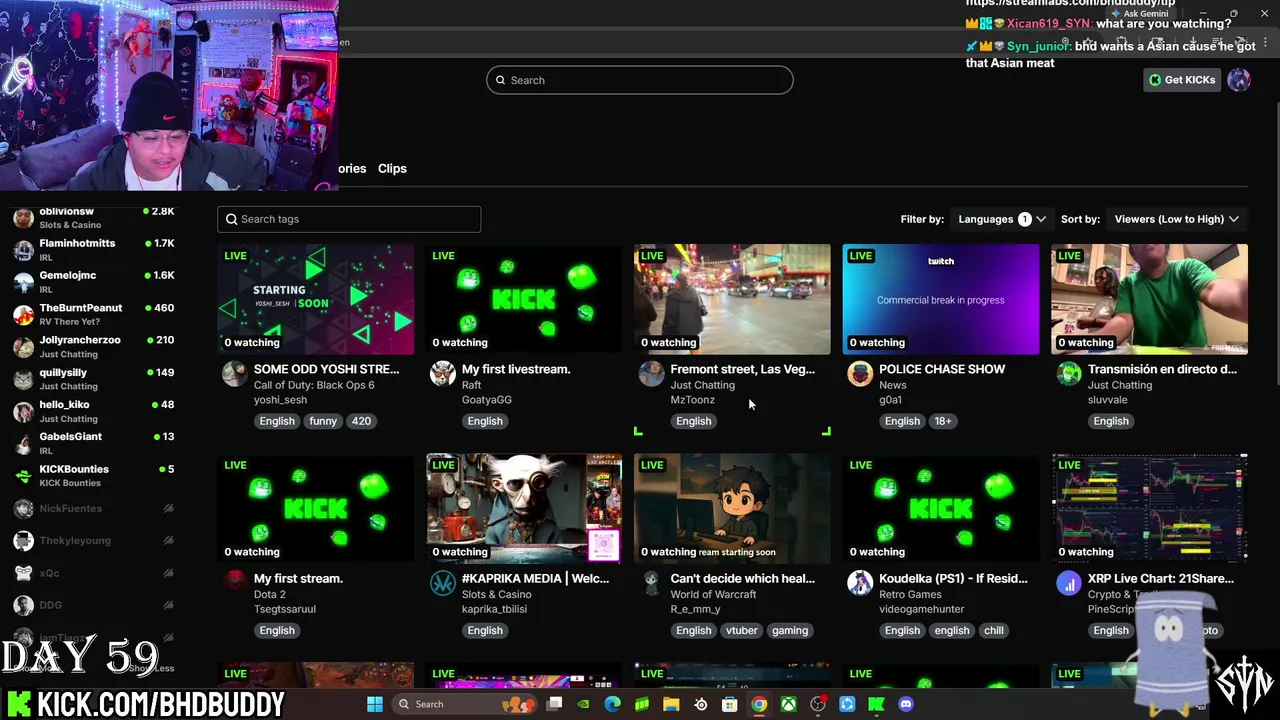Viewport: 1280px width, 720px height.
Task: Focus the top Search field
Action: (640, 80)
